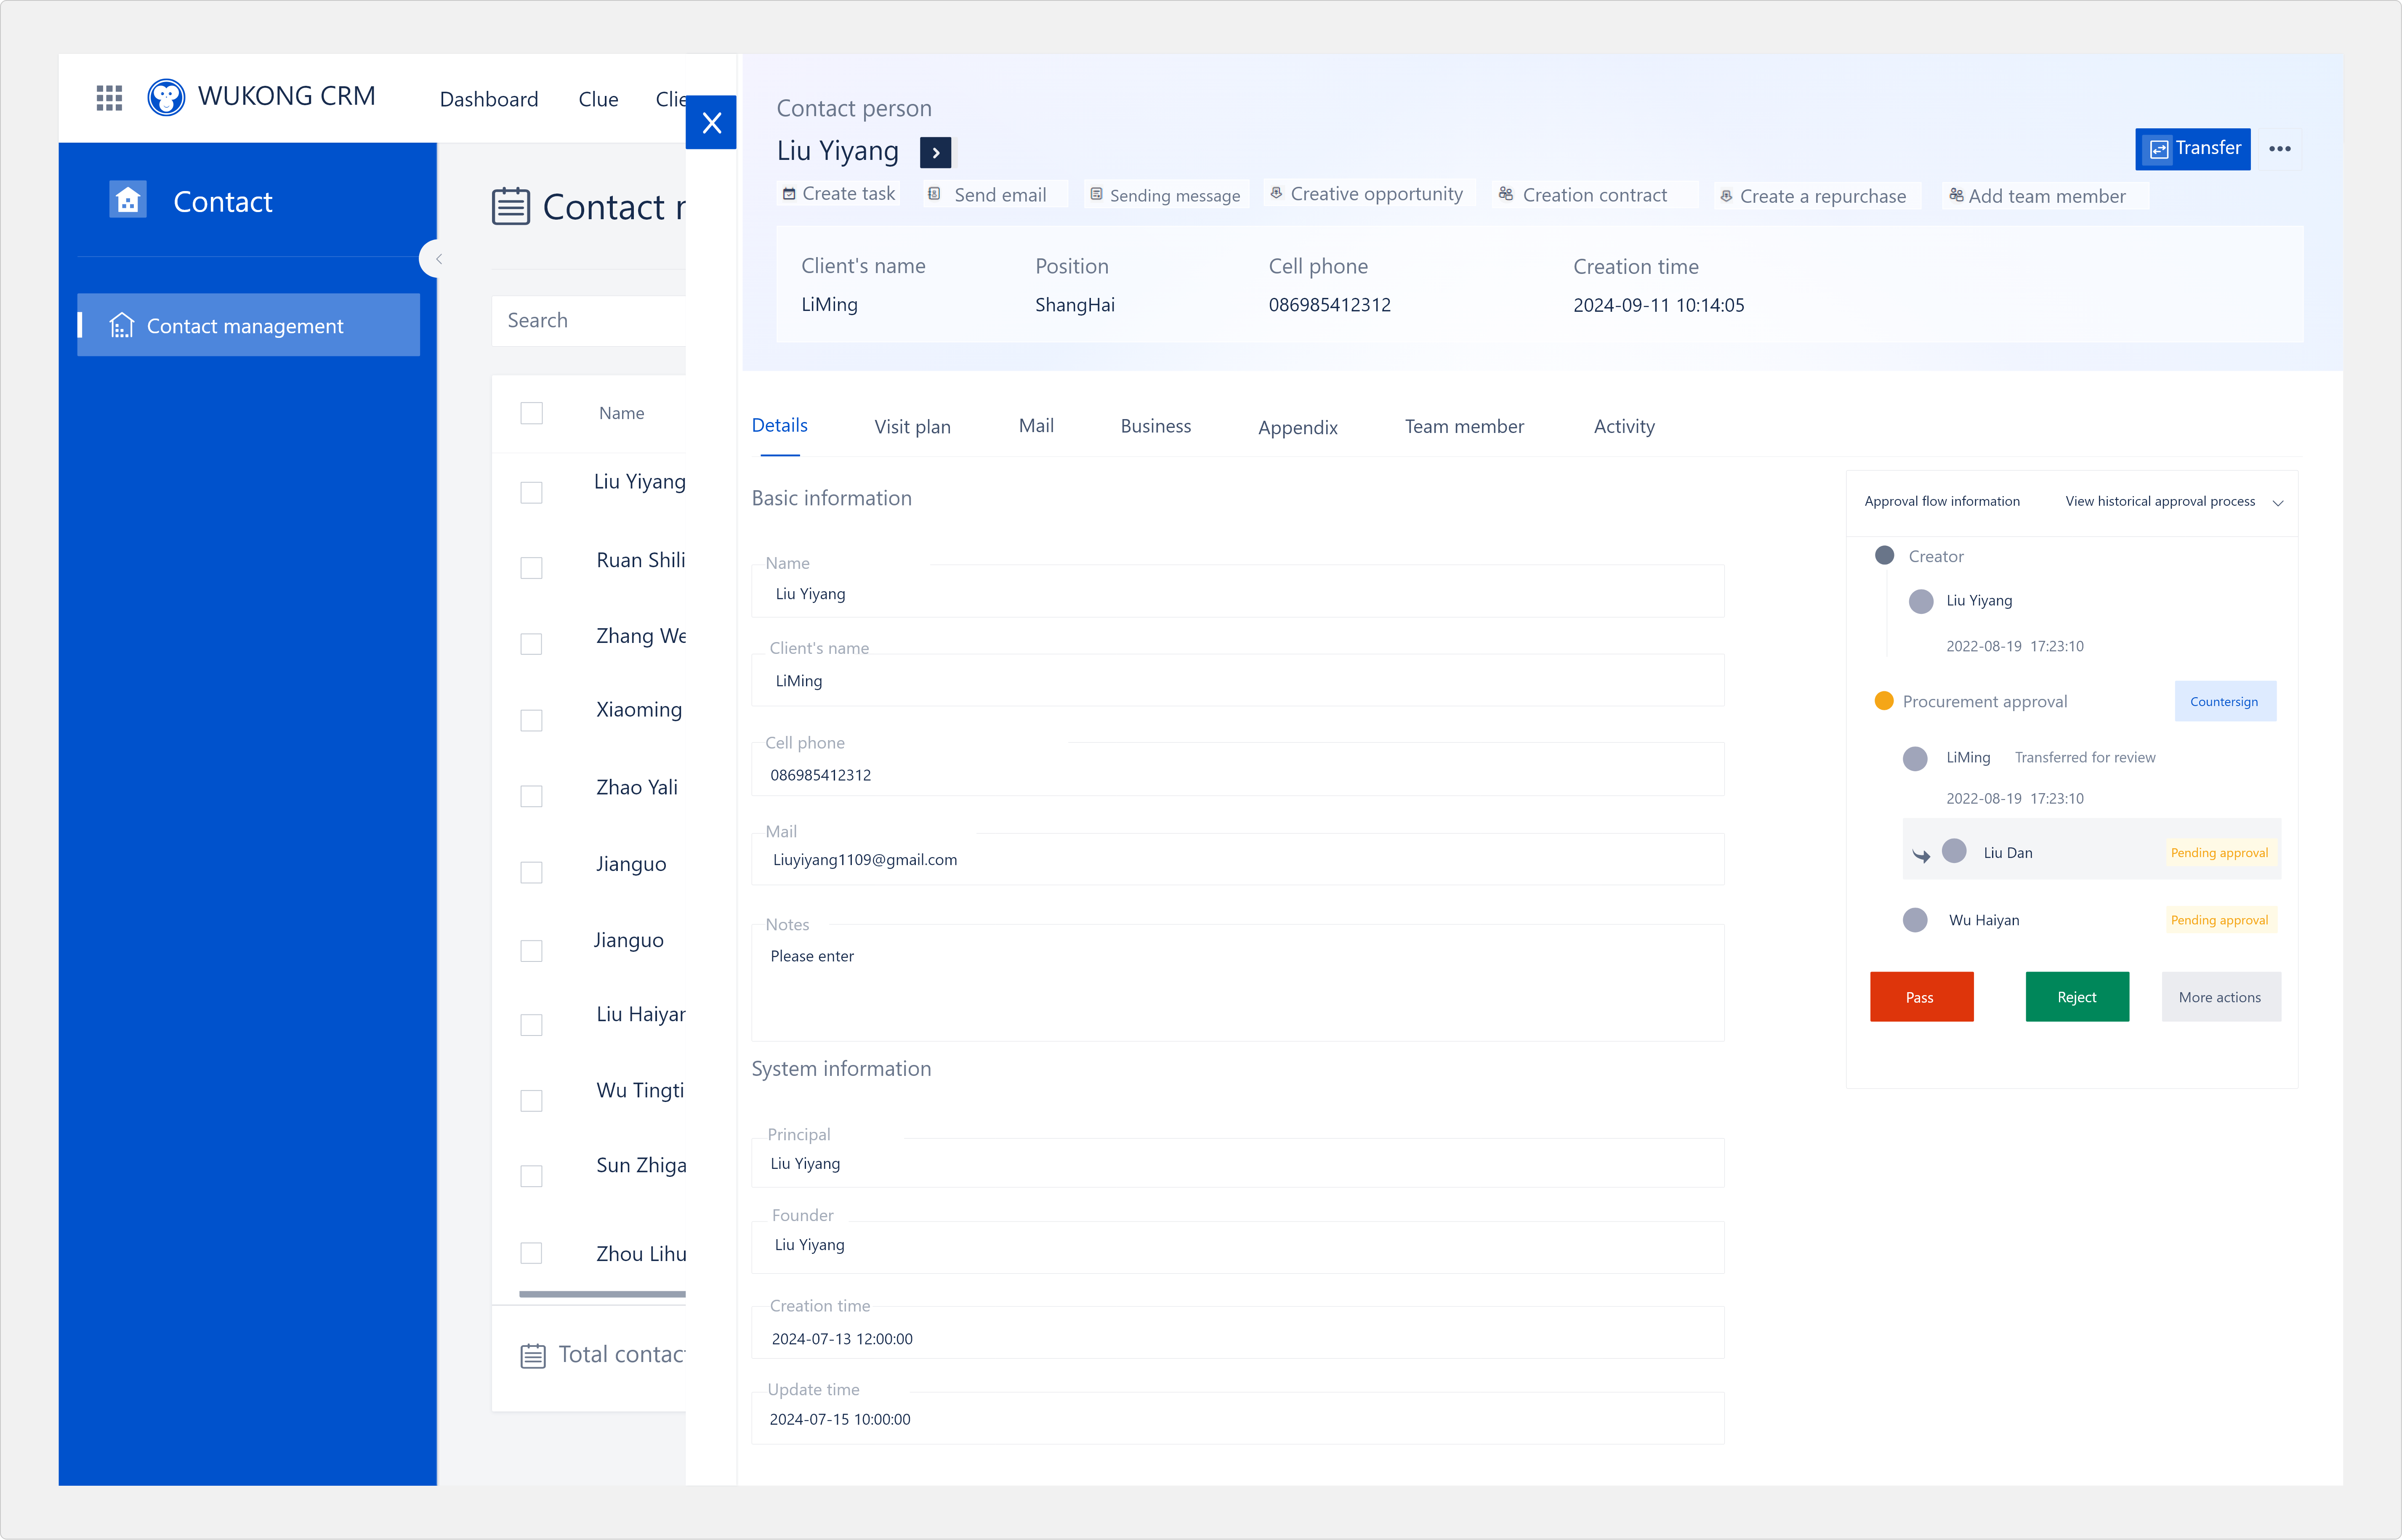Check the box for Liu Haiyan row
Screen dimensions: 2402x1540
point(532,1025)
